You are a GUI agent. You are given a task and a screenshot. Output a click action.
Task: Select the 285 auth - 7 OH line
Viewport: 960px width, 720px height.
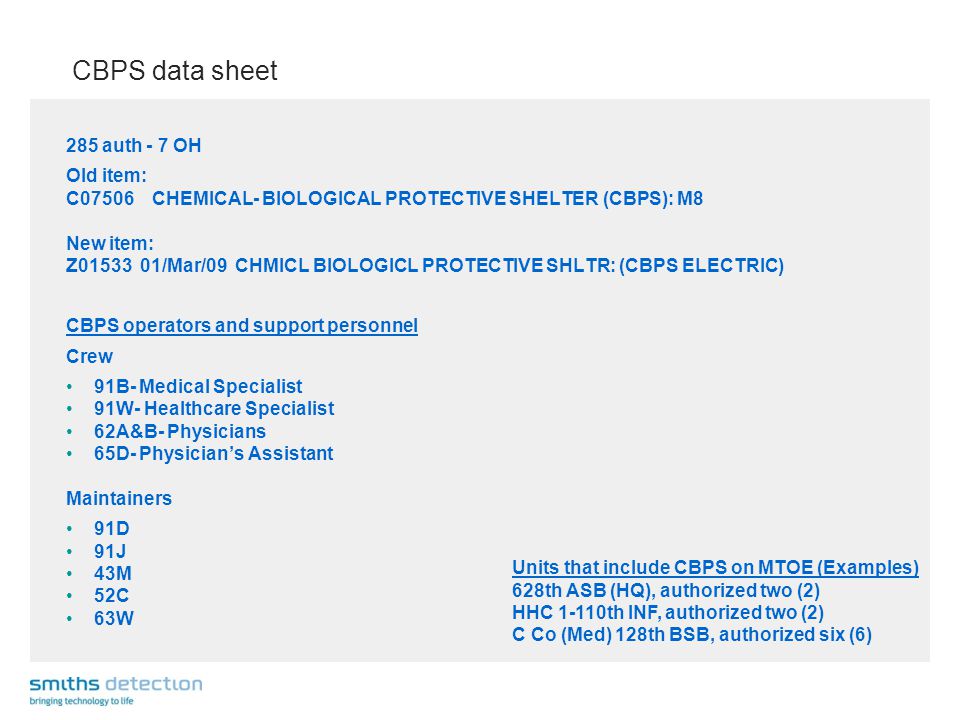click(133, 145)
